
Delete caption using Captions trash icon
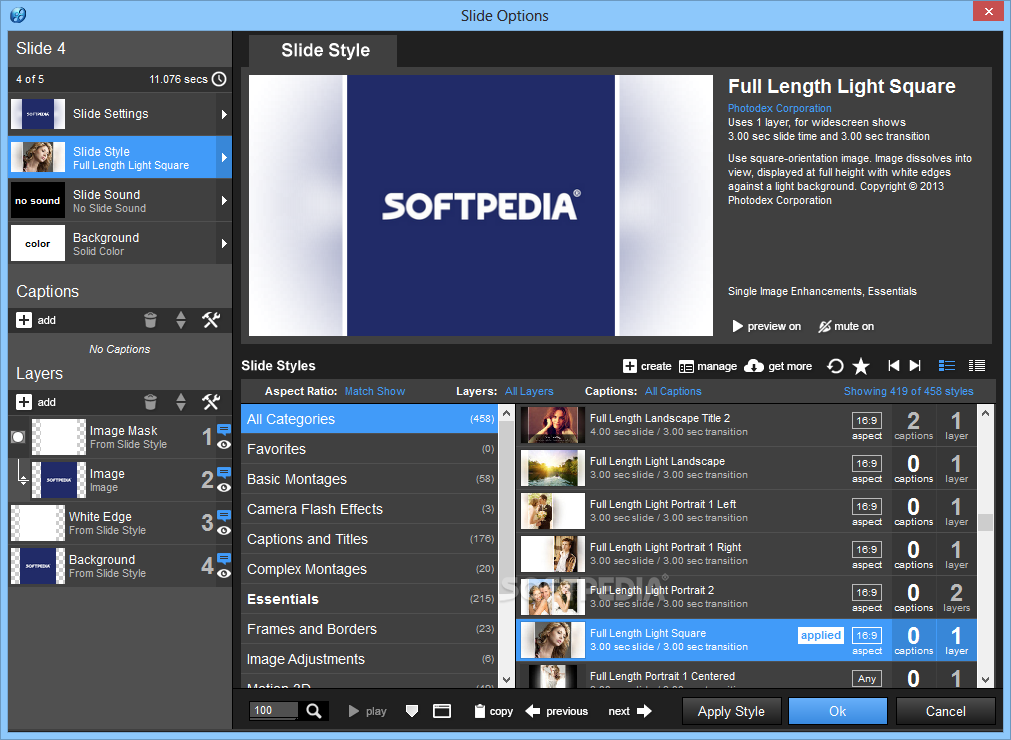150,320
